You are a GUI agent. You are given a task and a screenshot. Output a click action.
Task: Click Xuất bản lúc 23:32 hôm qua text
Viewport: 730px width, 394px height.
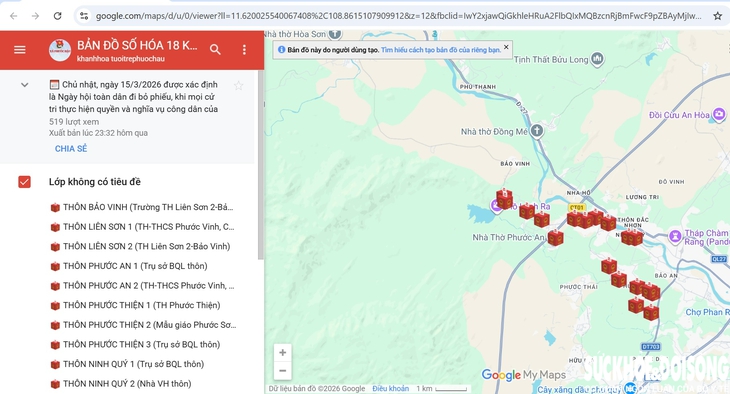point(98,133)
